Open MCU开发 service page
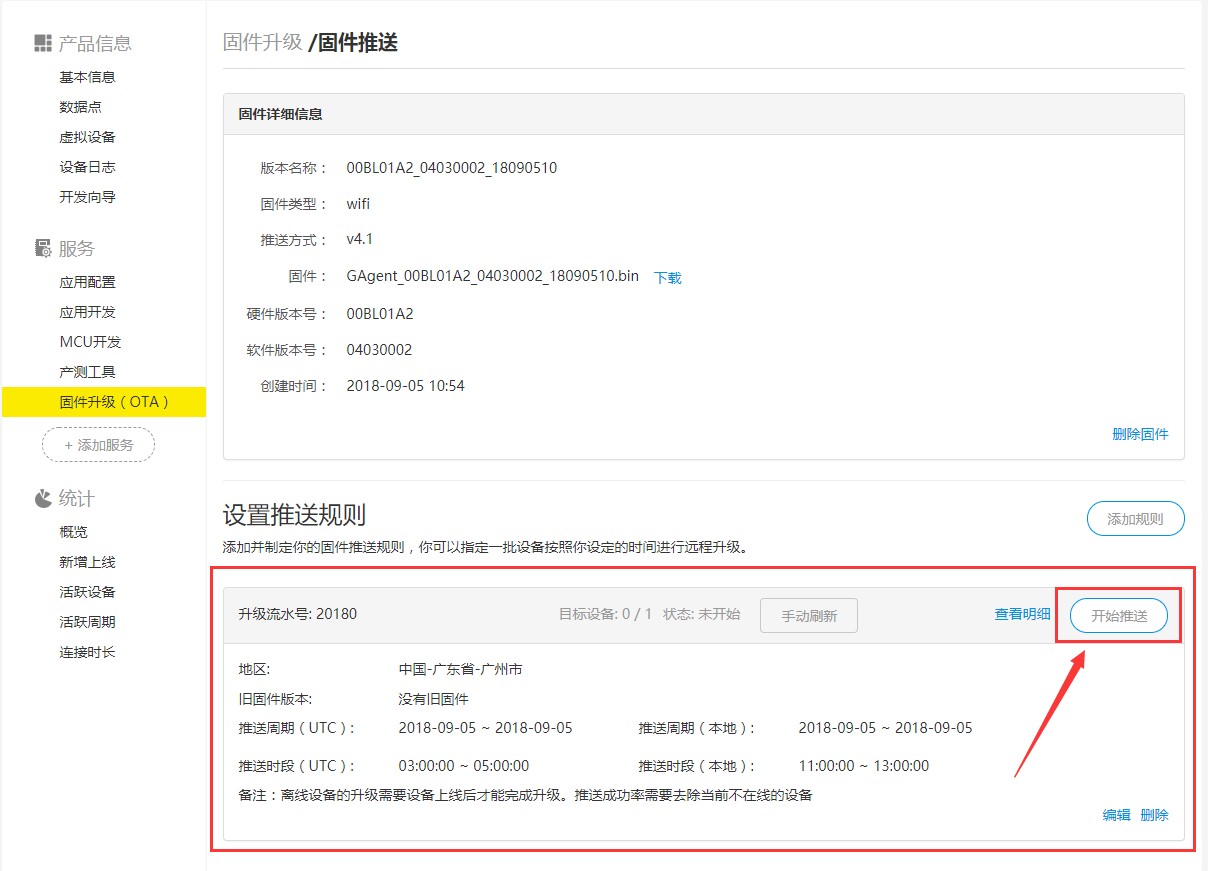The image size is (1208, 871). (90, 342)
